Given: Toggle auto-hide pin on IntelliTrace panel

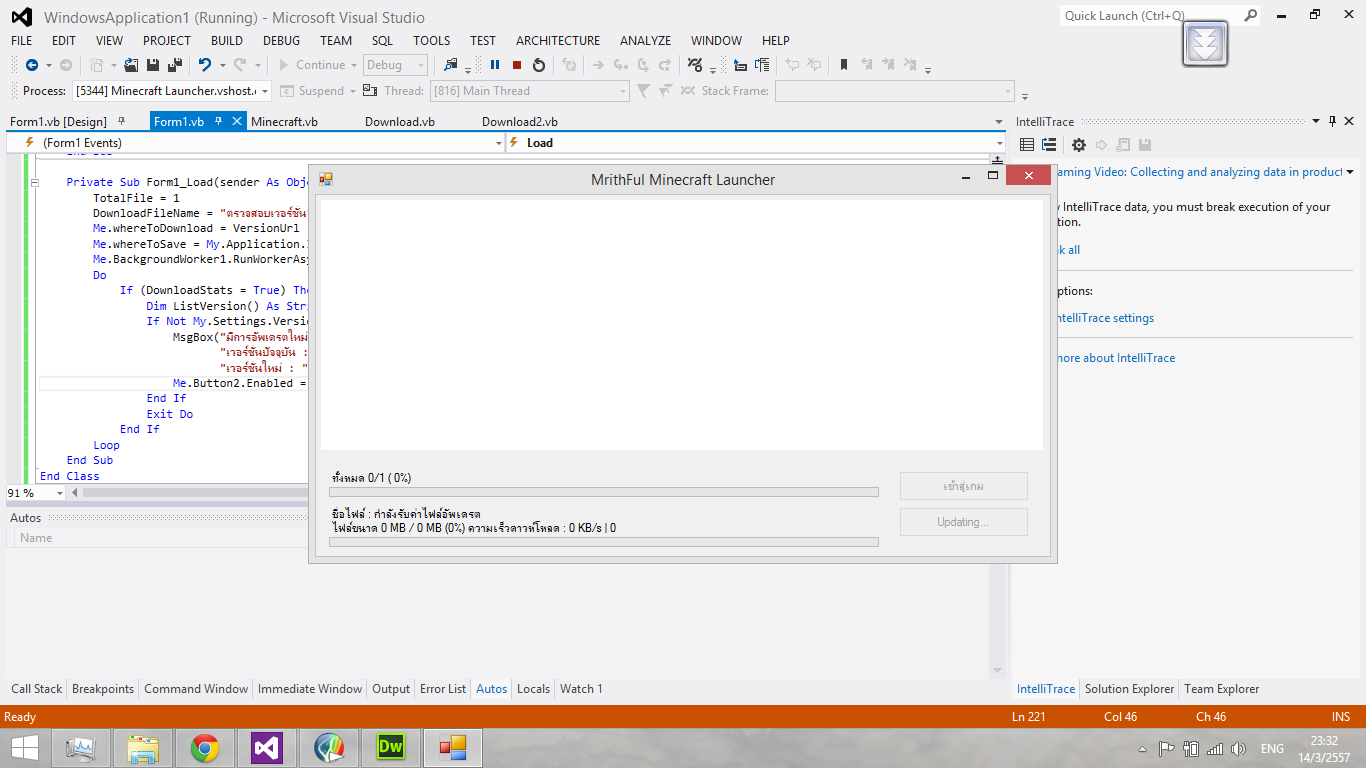Looking at the screenshot, I should (x=1332, y=121).
